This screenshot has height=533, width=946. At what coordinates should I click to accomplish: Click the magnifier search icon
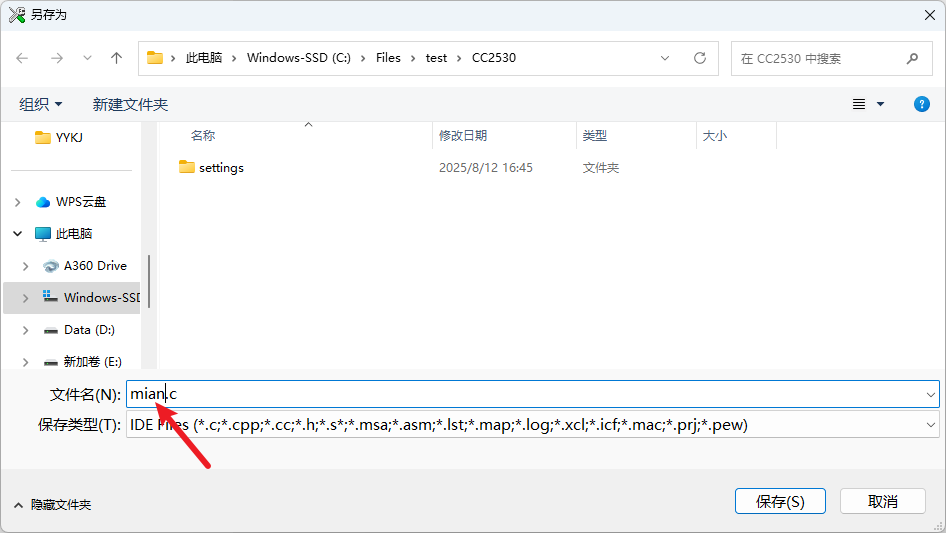[x=912, y=59]
